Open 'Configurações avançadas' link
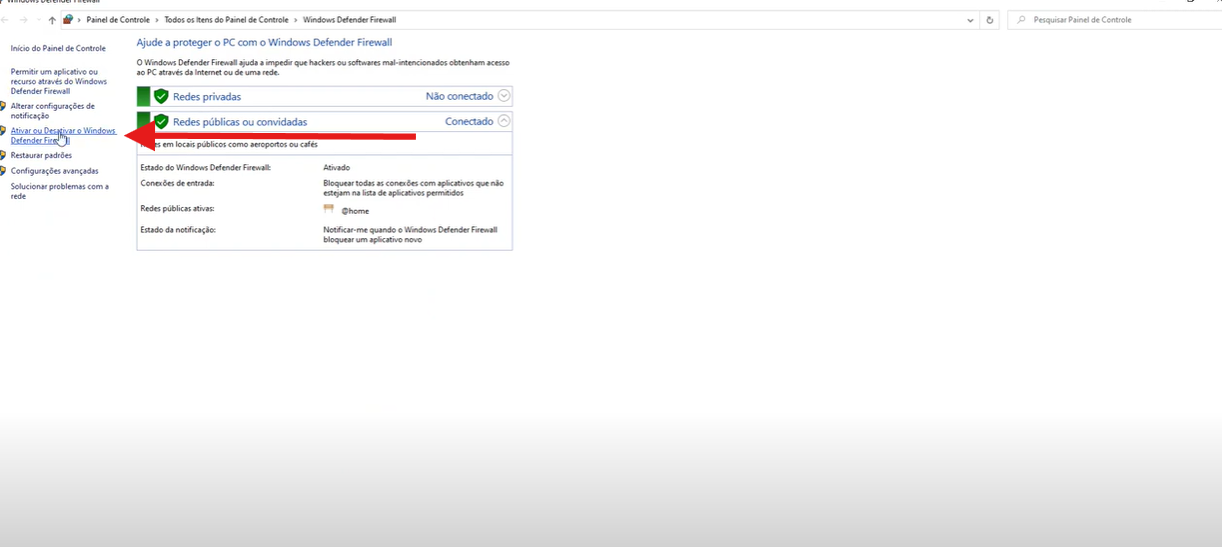 [54, 171]
